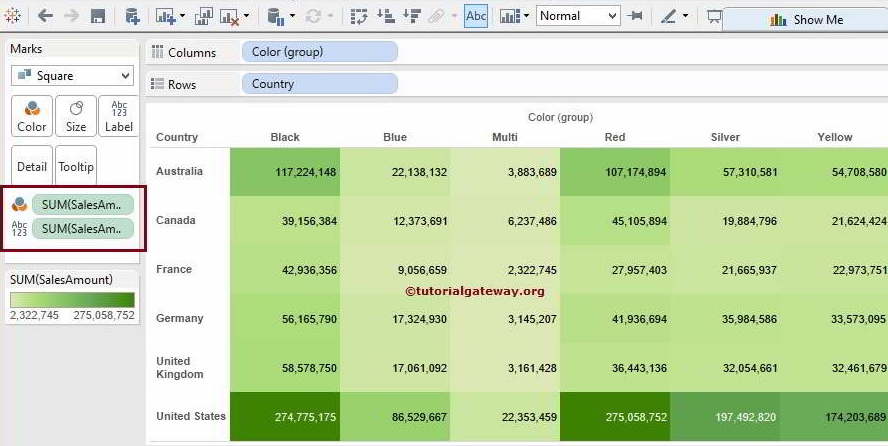Click the Group members paperclip icon

(x=437, y=16)
